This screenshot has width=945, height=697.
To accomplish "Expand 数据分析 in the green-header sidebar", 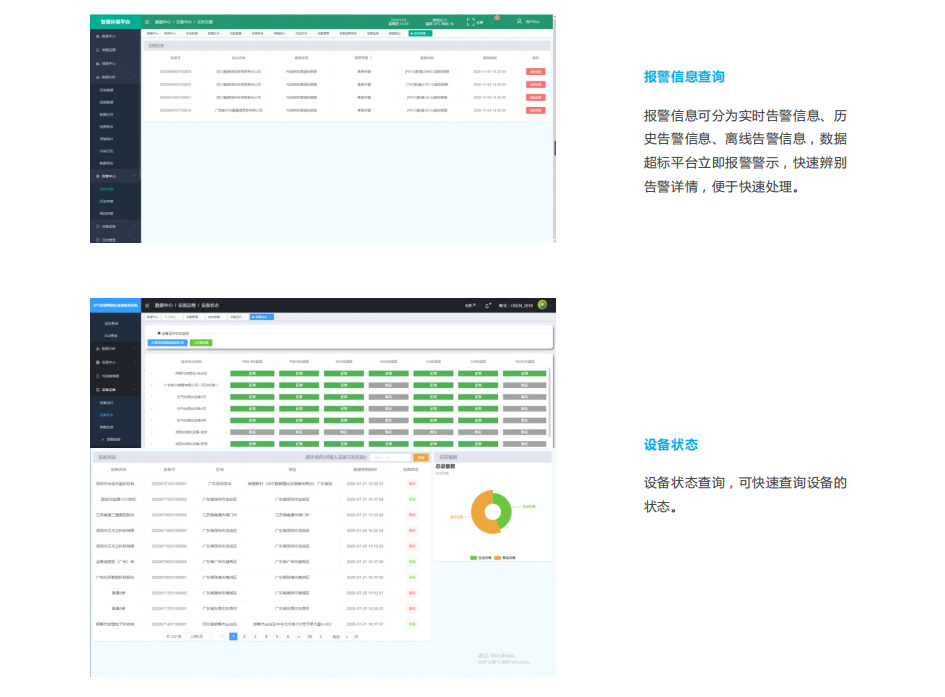I will (x=115, y=77).
